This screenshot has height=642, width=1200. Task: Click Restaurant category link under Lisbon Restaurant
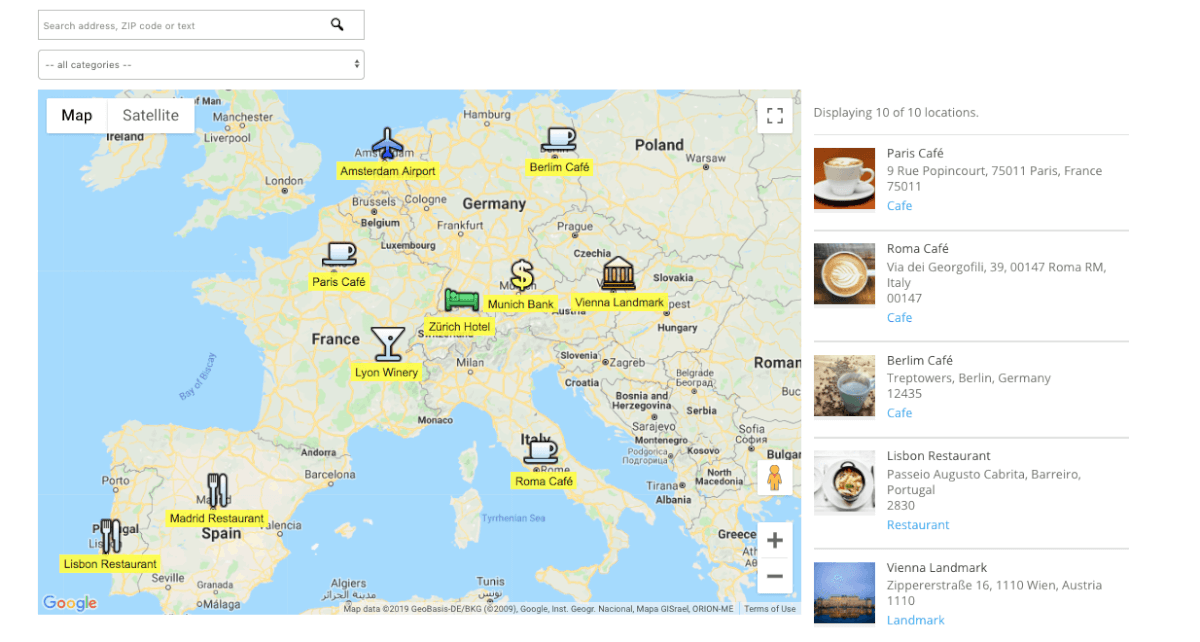pos(918,525)
